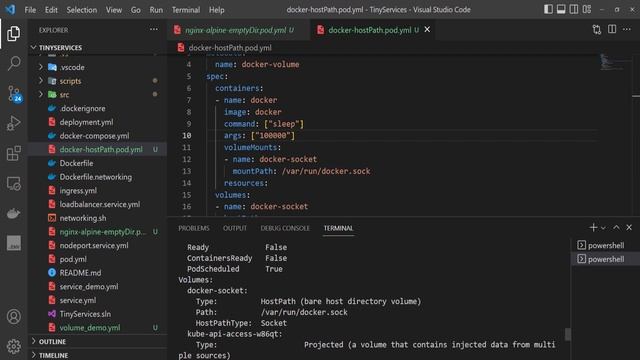Screen dimensions: 640x360
Task: Expand the .vscode folder
Action: point(98,67)
